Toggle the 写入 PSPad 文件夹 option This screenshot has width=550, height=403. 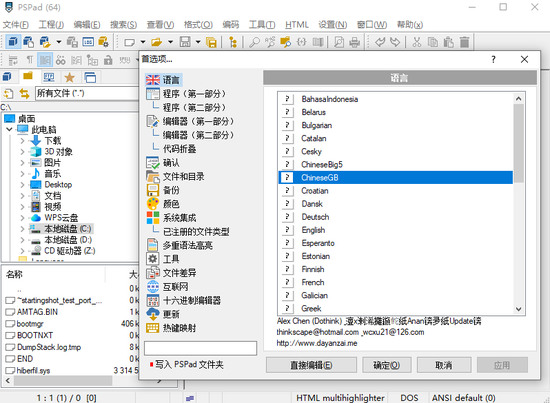pyautogui.click(x=186, y=364)
